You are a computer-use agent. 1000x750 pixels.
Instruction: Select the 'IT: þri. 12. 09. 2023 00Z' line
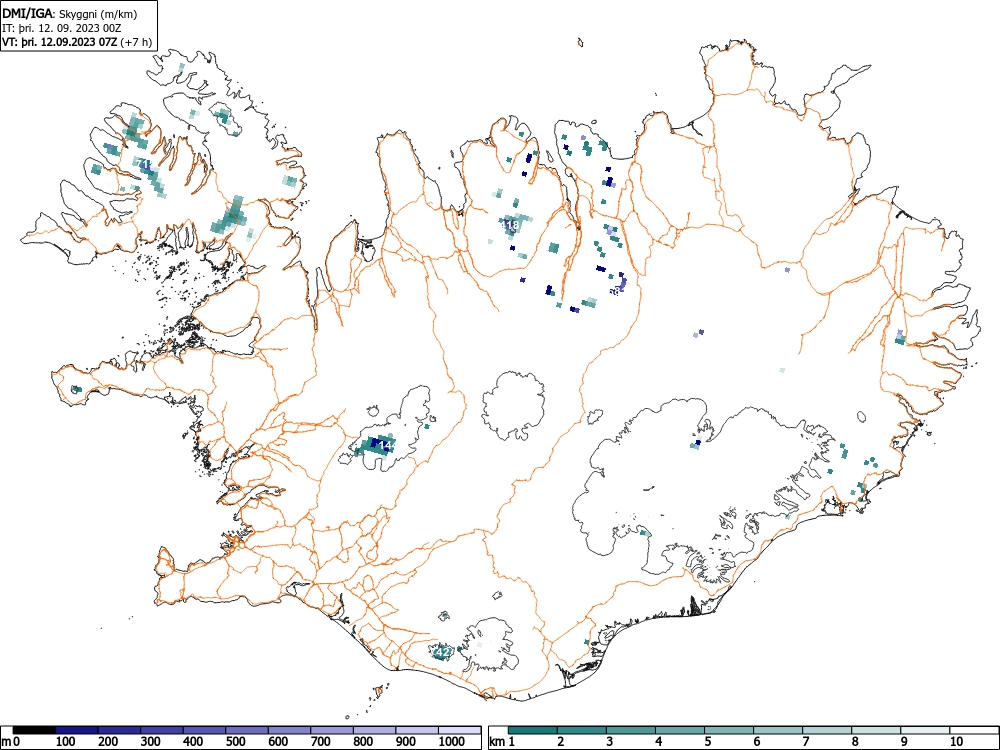[x=62, y=28]
